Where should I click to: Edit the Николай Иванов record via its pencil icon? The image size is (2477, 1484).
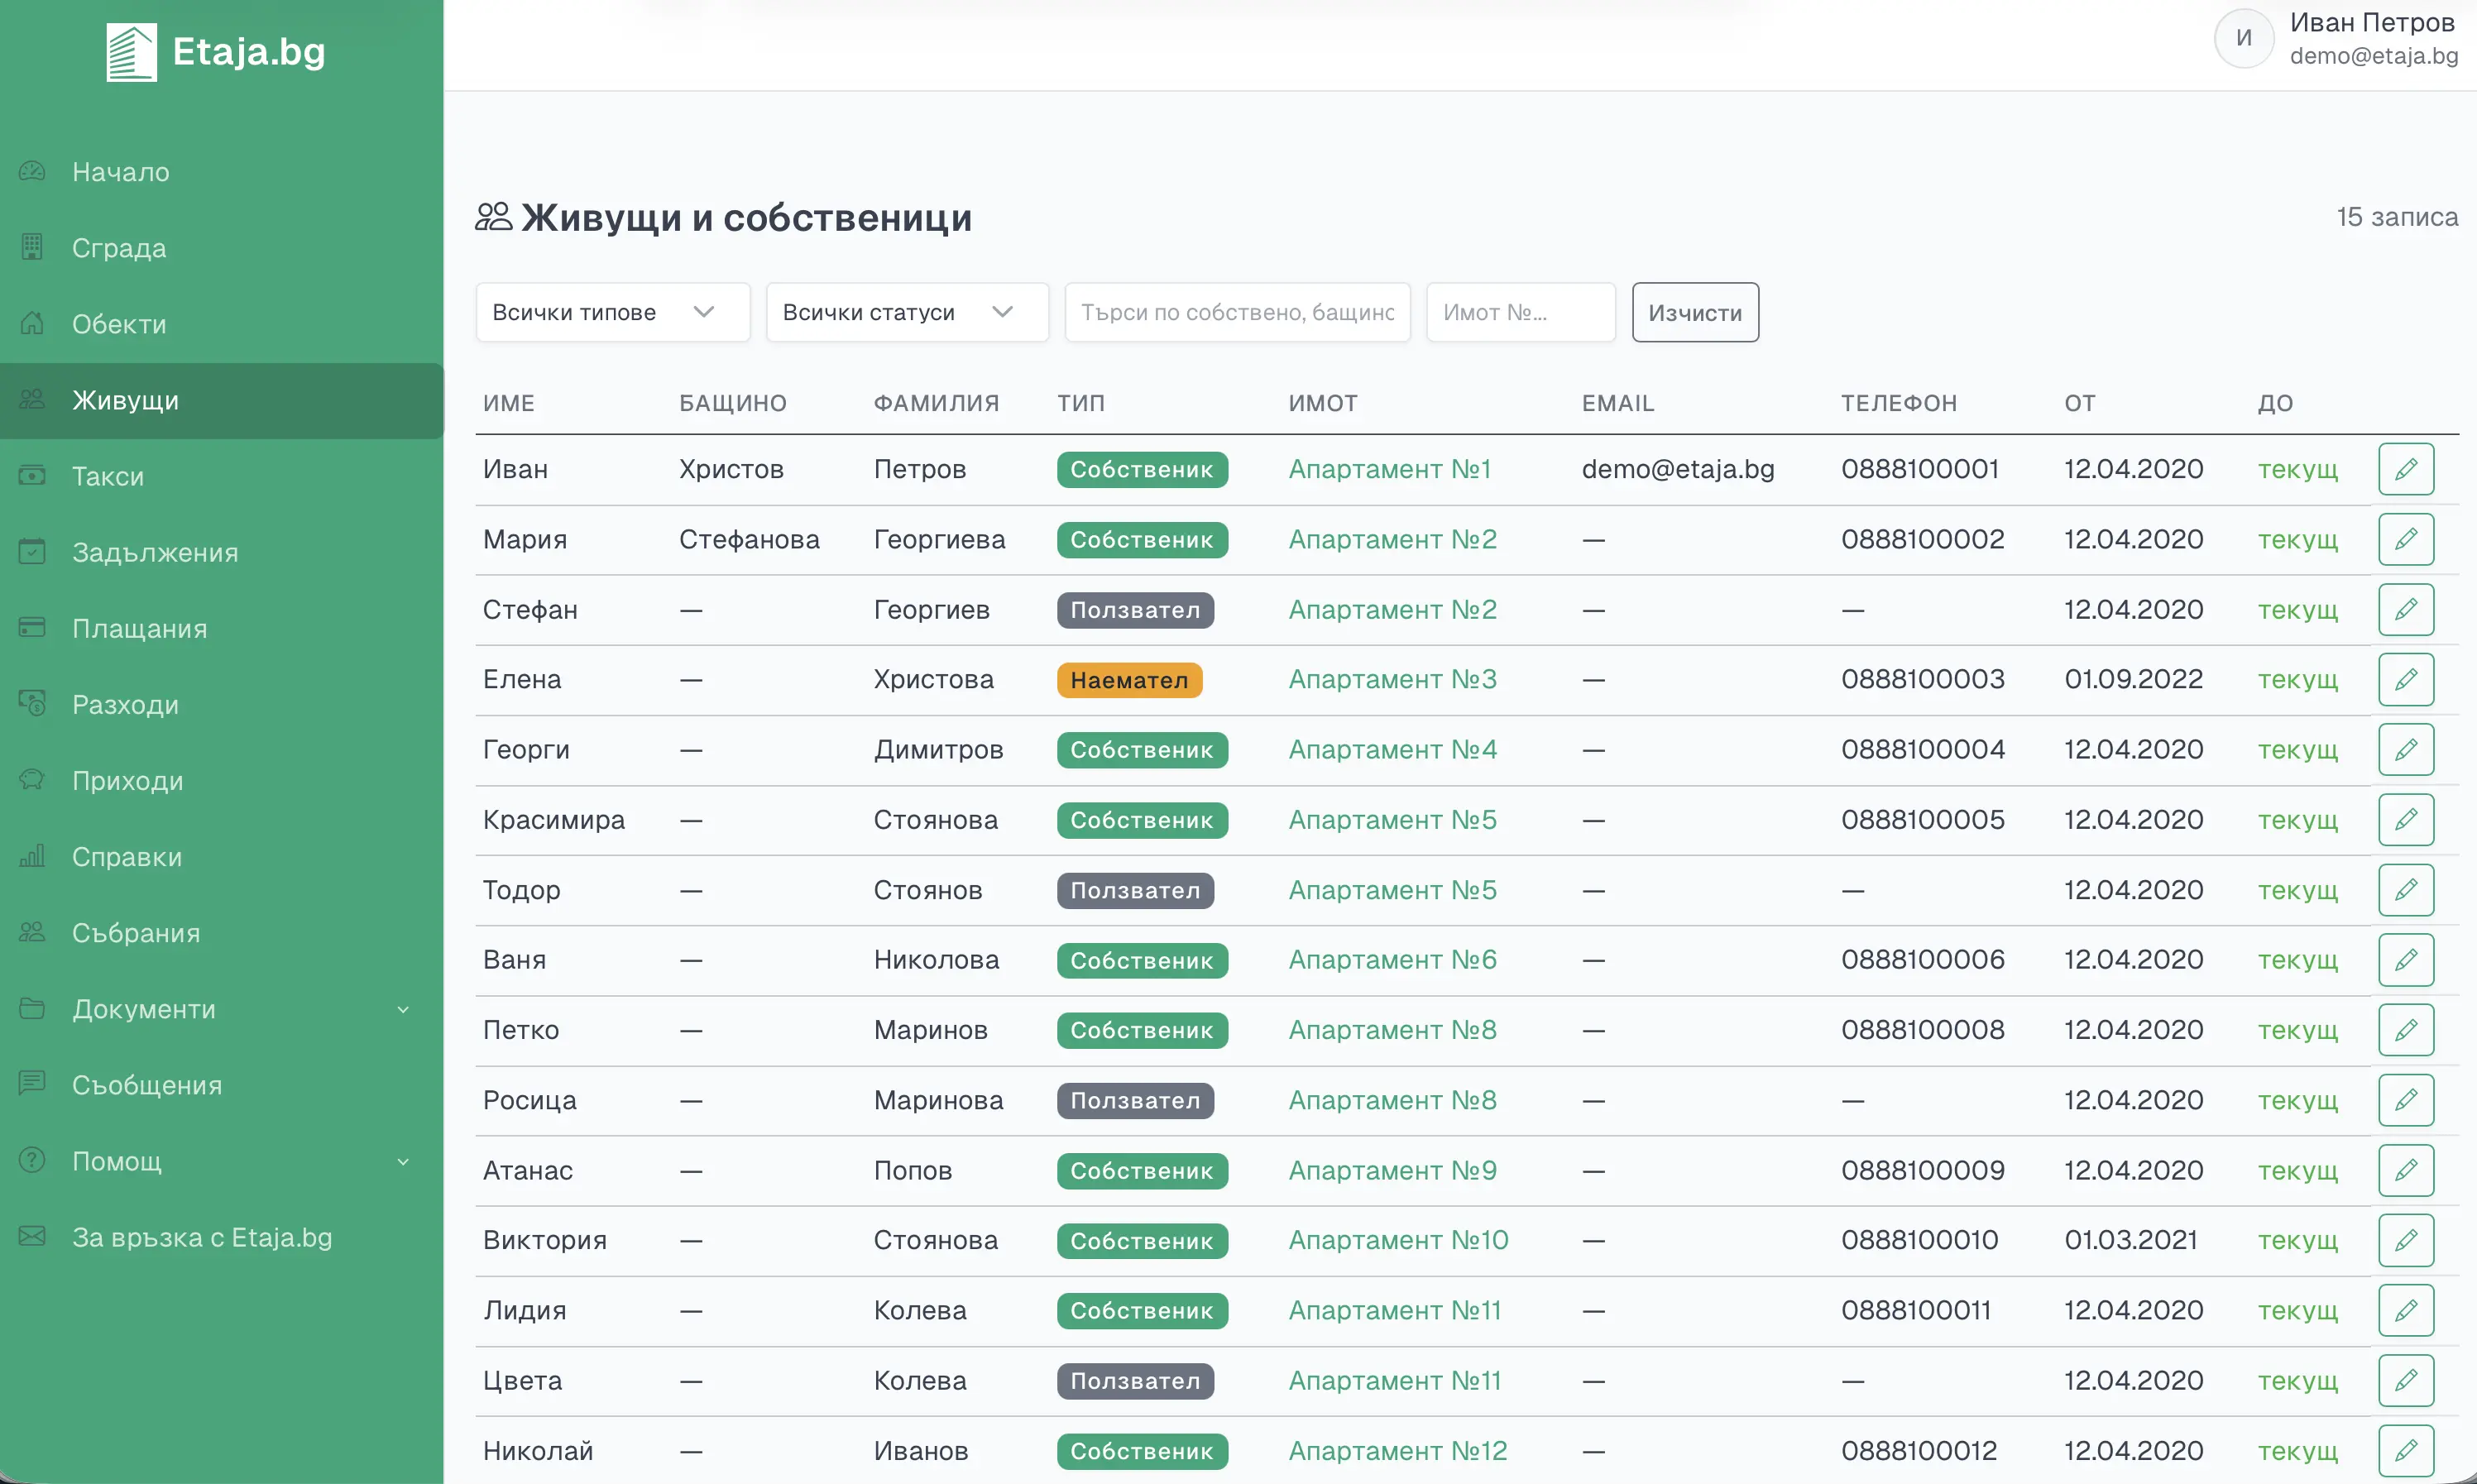[2405, 1450]
